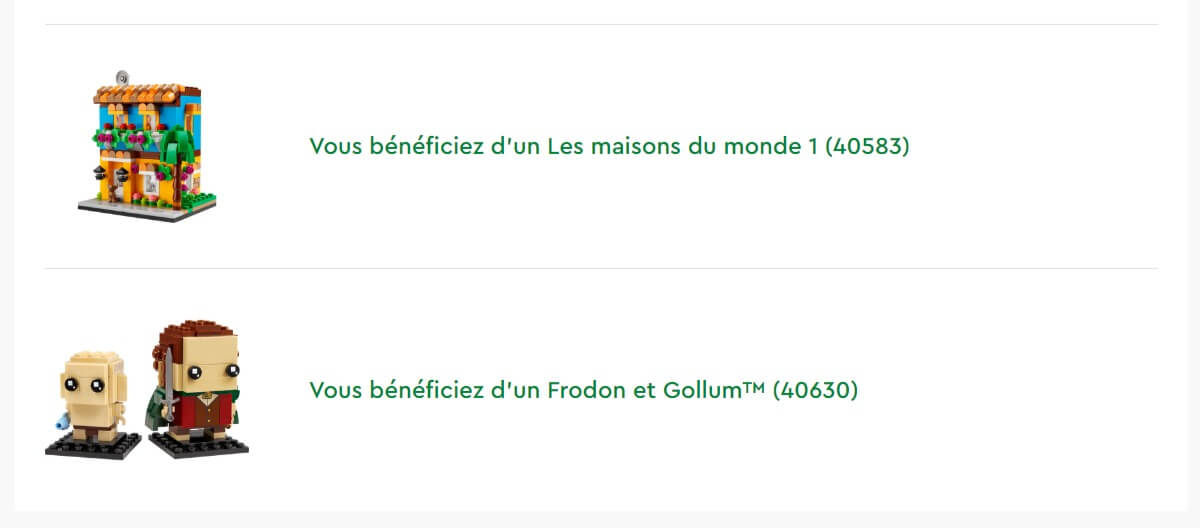Click the satellite dish on the house roof

[122, 77]
